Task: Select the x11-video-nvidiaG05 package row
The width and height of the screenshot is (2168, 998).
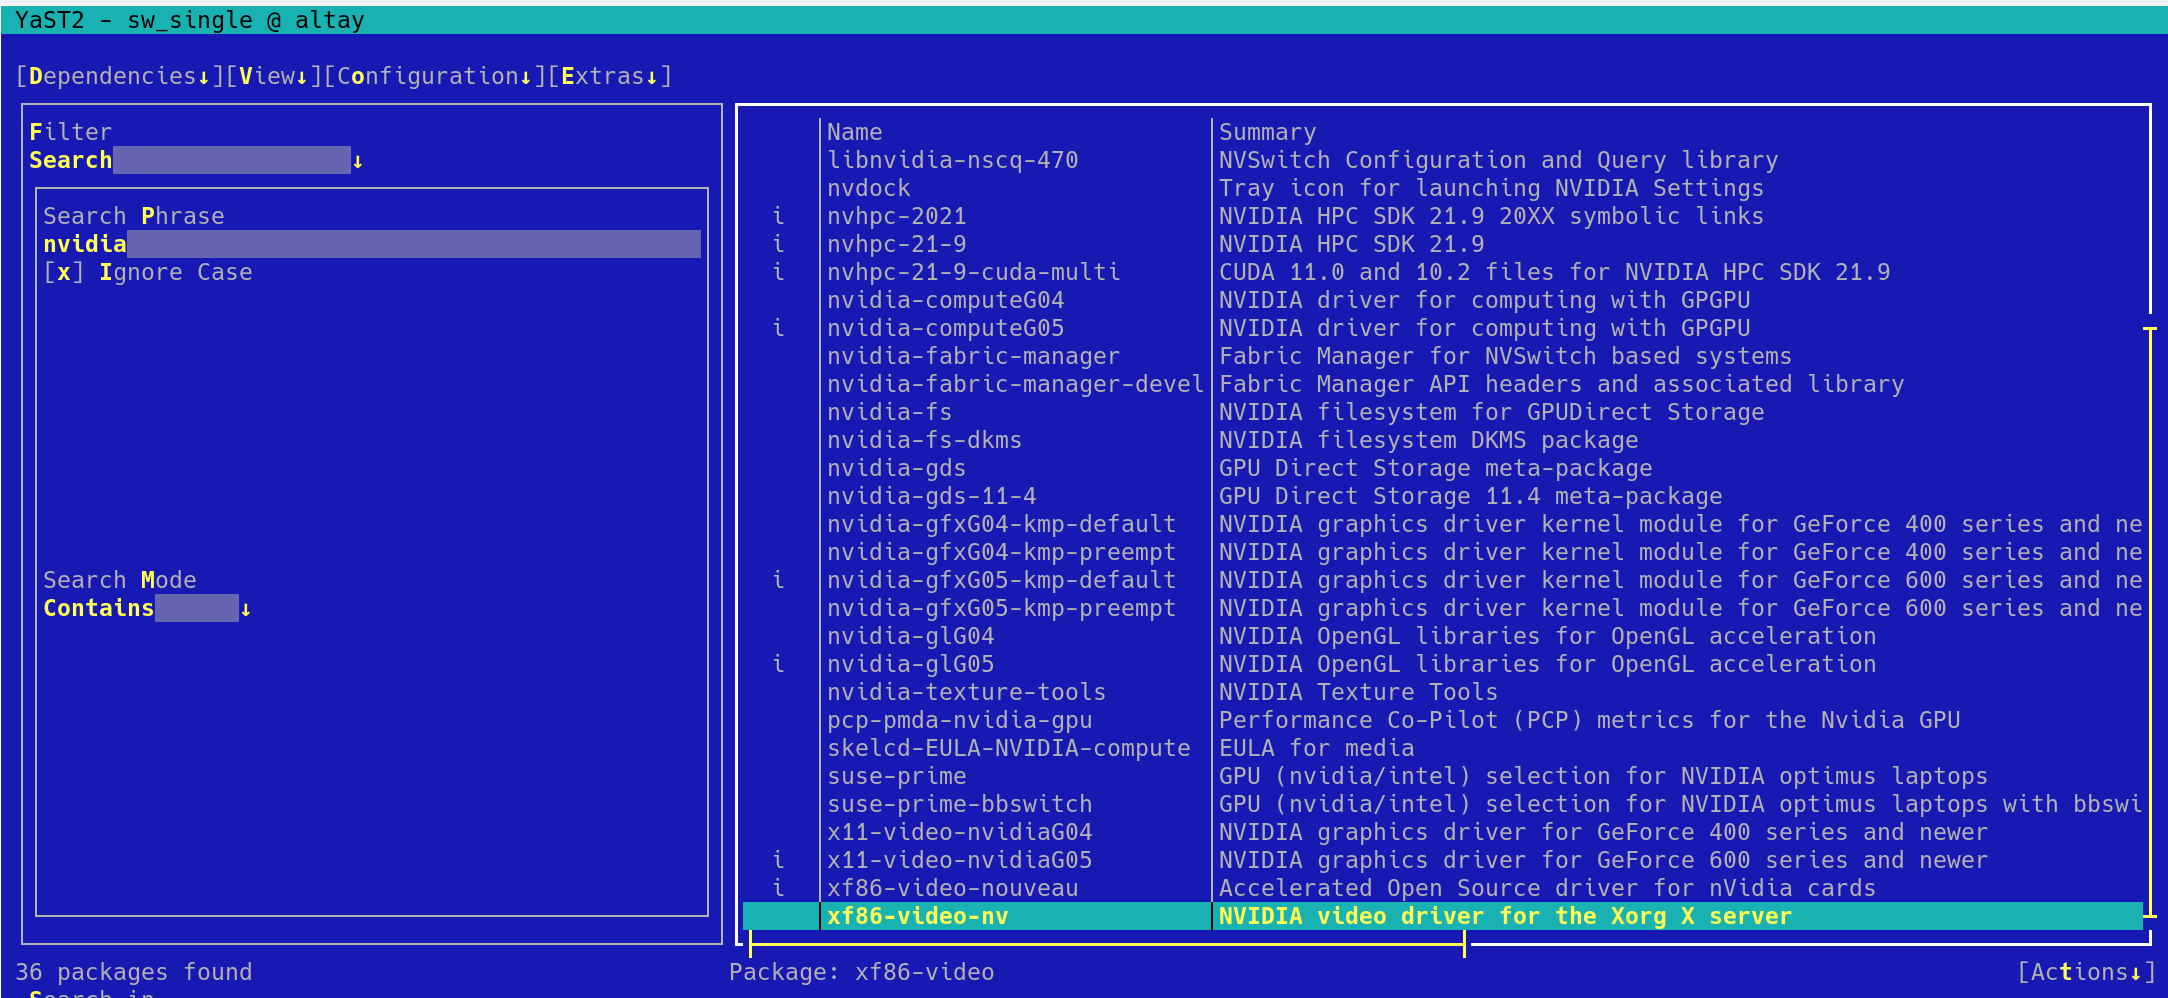Action: [1442, 860]
